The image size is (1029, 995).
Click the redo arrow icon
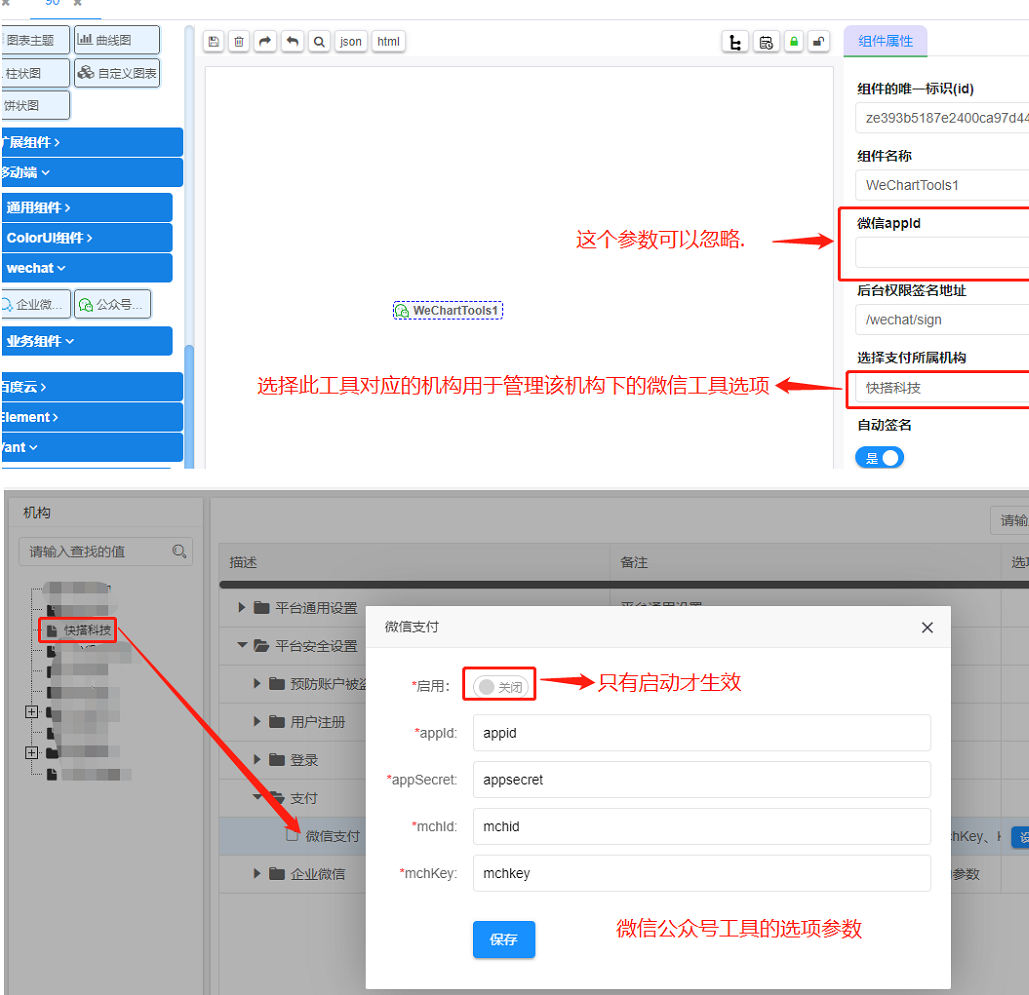tap(265, 41)
